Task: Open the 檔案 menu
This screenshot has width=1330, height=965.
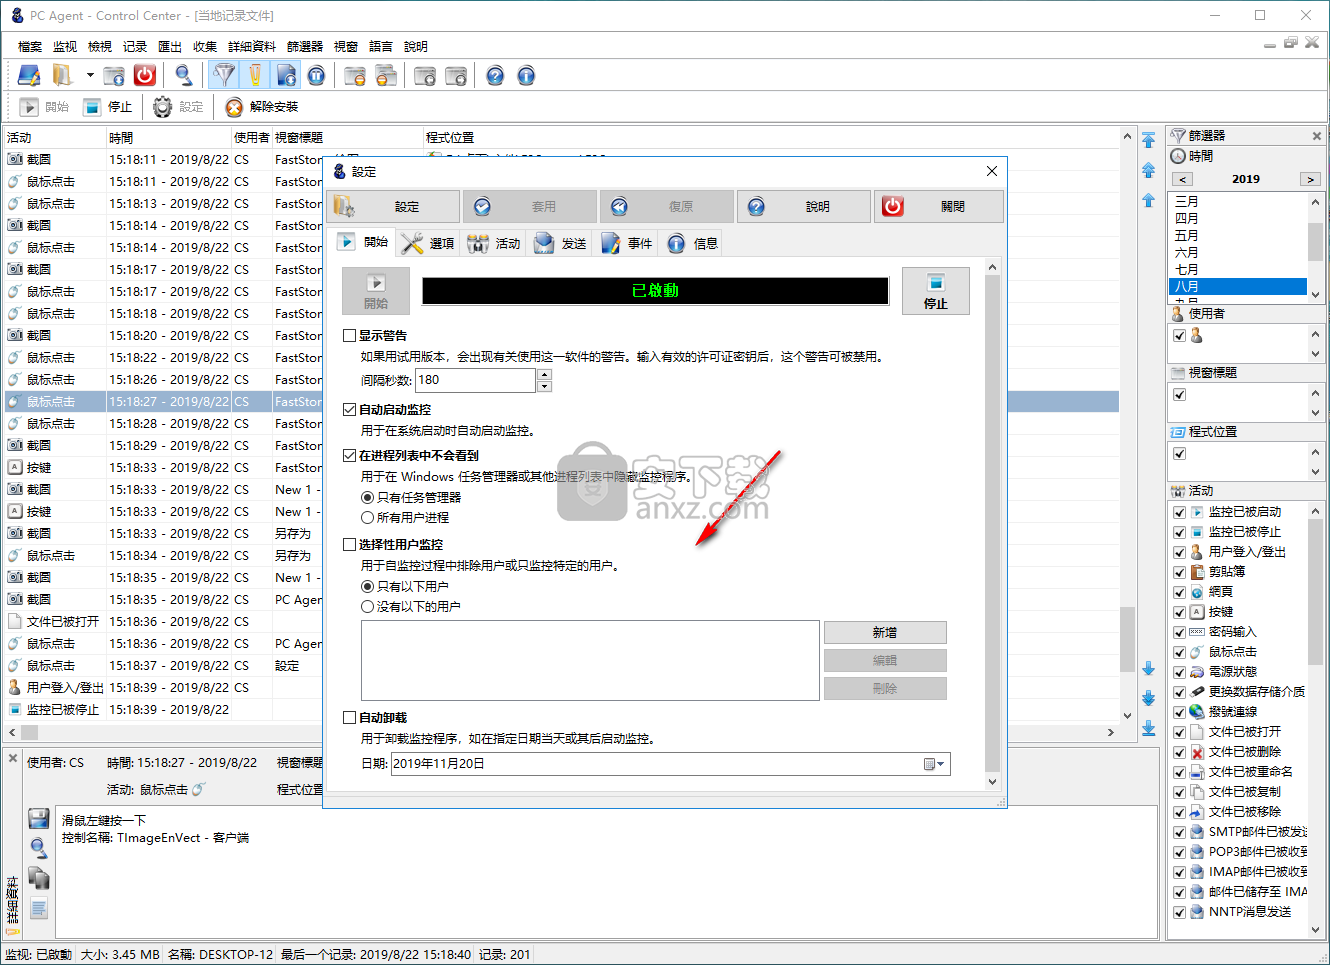Action: click(x=30, y=47)
